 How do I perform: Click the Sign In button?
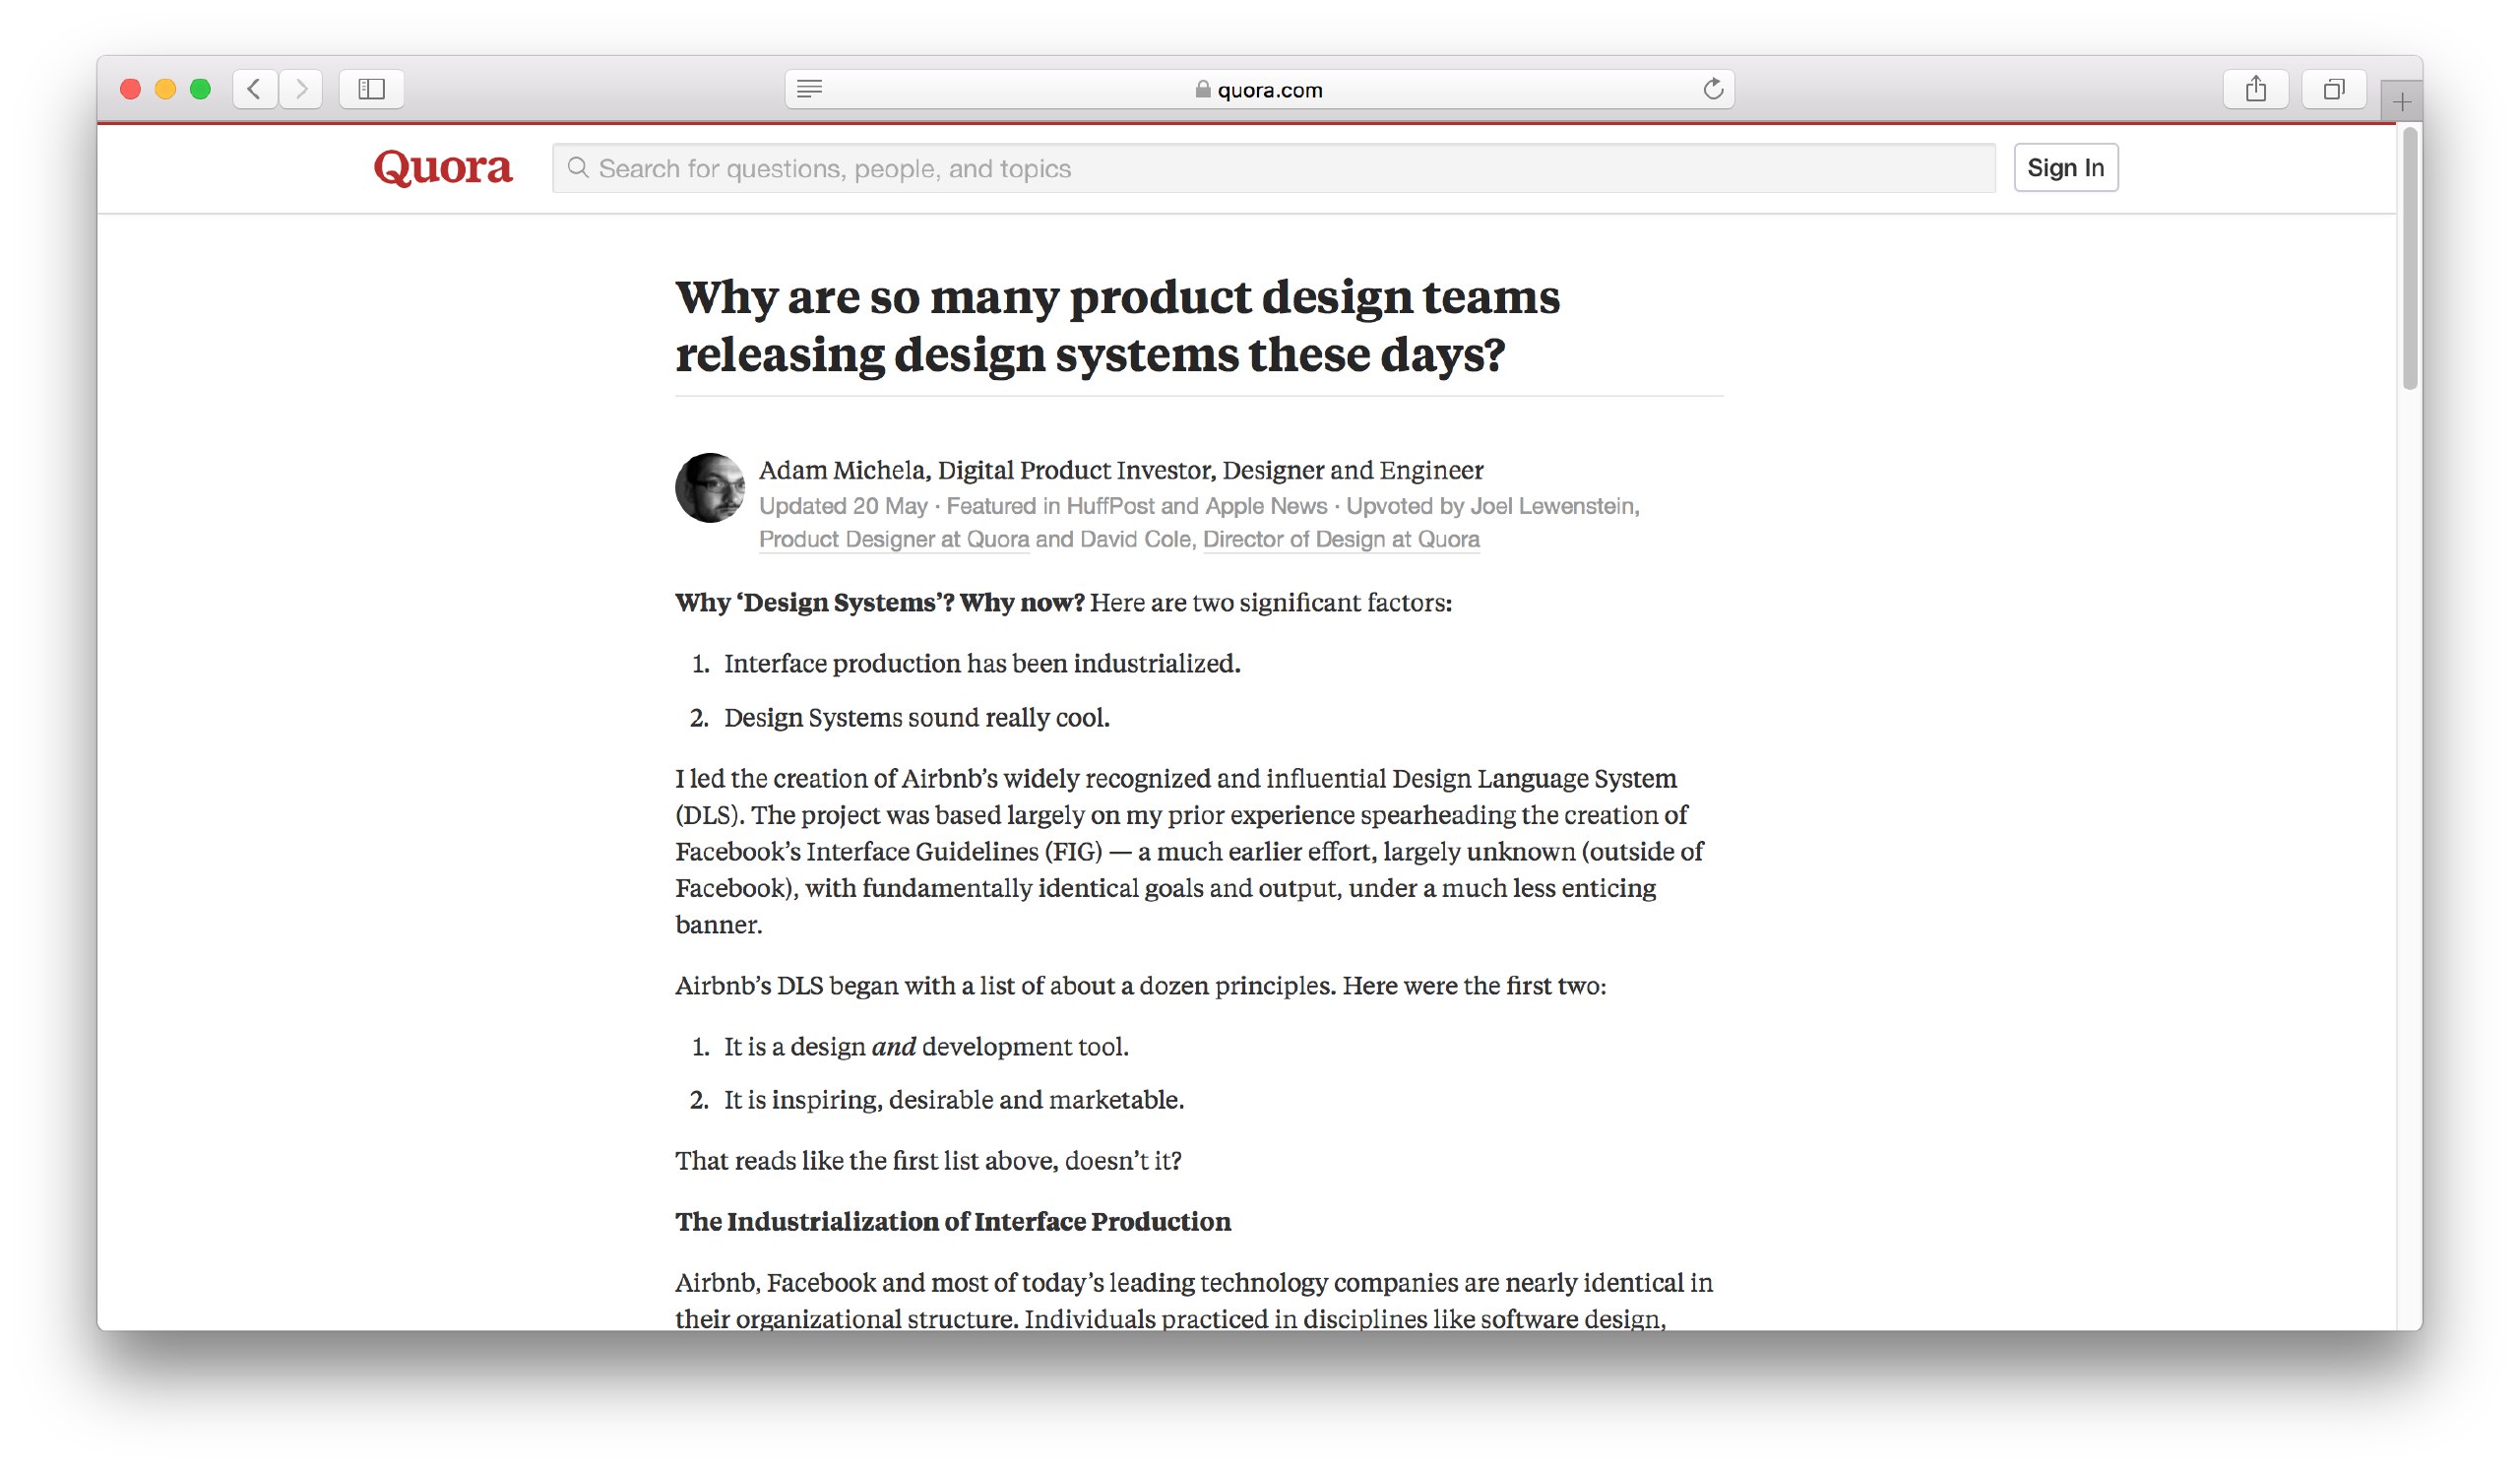click(x=2066, y=168)
